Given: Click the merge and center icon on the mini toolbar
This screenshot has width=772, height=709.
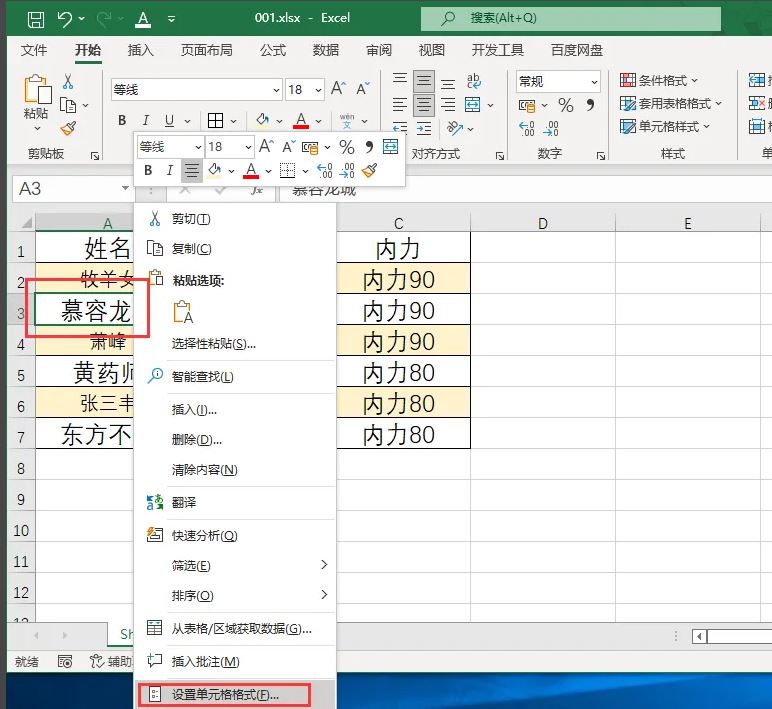Looking at the screenshot, I should [x=390, y=146].
